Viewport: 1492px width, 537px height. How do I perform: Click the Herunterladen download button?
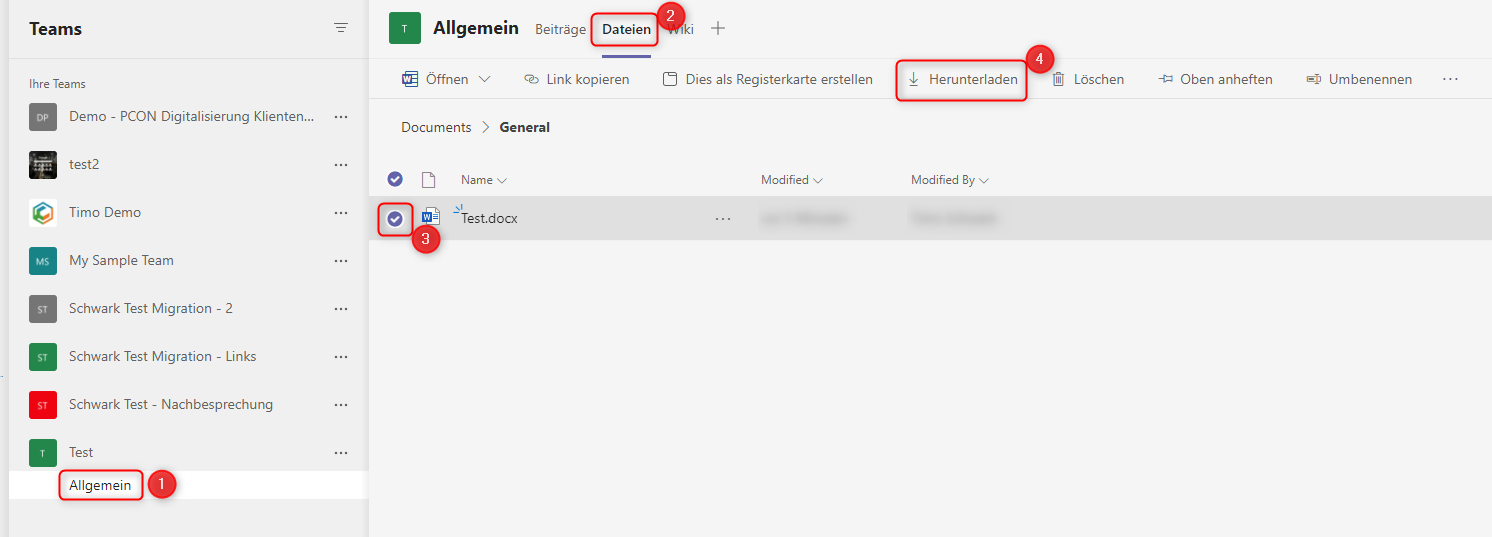click(x=962, y=79)
